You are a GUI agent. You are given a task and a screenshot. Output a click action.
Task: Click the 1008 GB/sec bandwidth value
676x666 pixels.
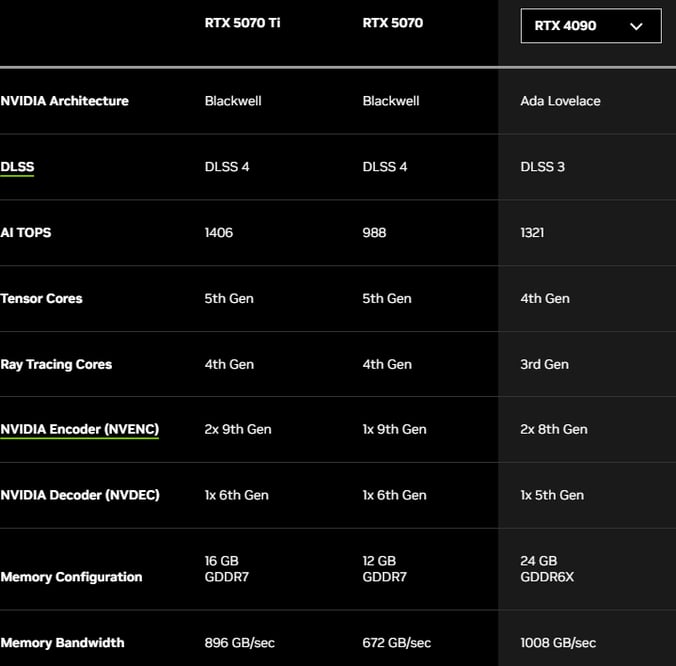(558, 643)
